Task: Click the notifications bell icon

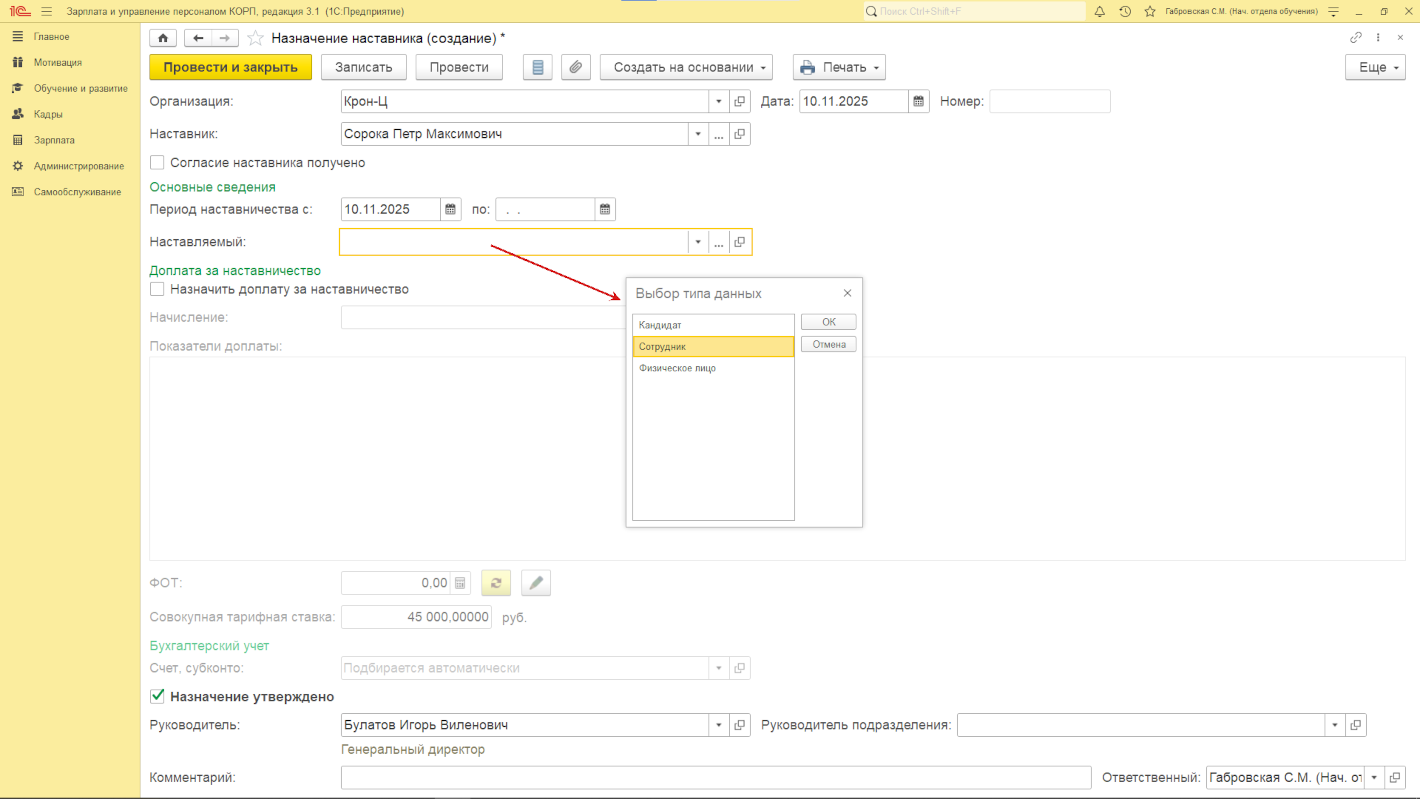Action: click(x=1099, y=11)
